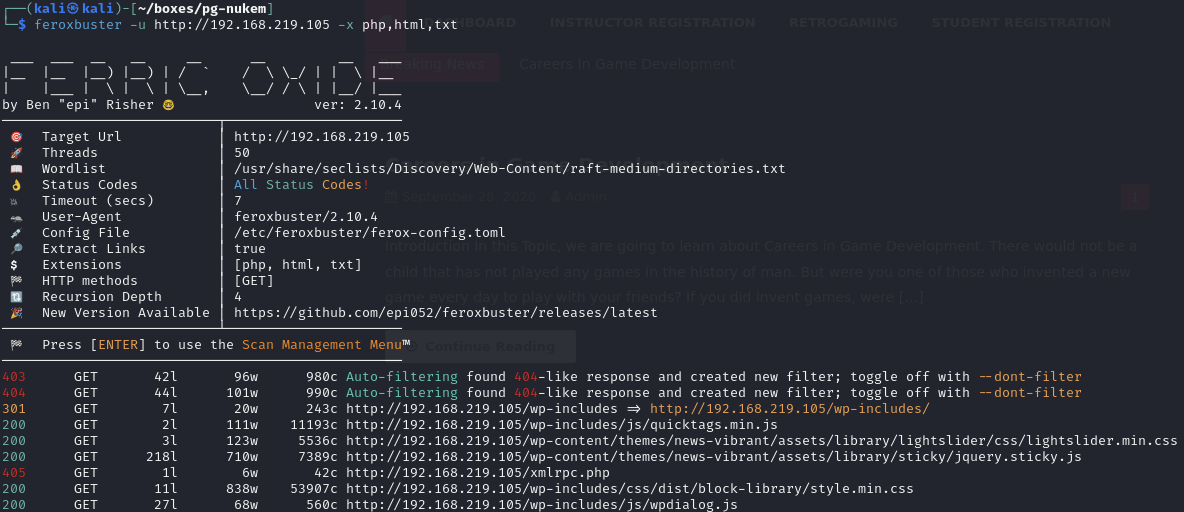Open the feroxbuster GitHub releases link
Image resolution: width=1184 pixels, height=512 pixels.
tap(445, 313)
